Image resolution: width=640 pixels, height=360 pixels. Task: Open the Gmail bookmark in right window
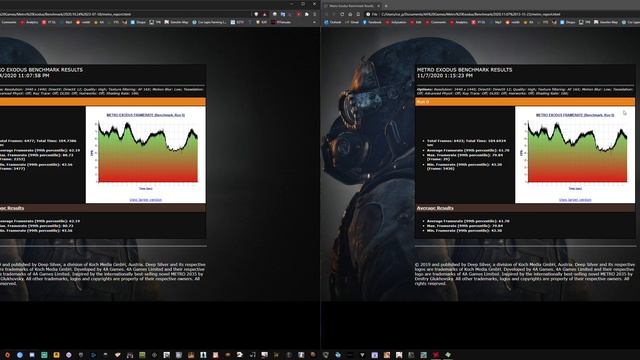[x=352, y=22]
